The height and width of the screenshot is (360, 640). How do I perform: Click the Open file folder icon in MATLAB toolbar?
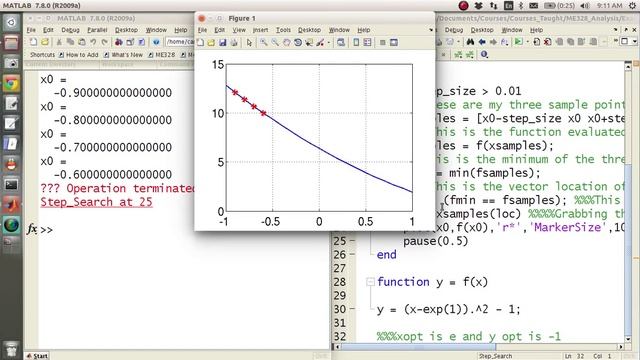pos(45,42)
